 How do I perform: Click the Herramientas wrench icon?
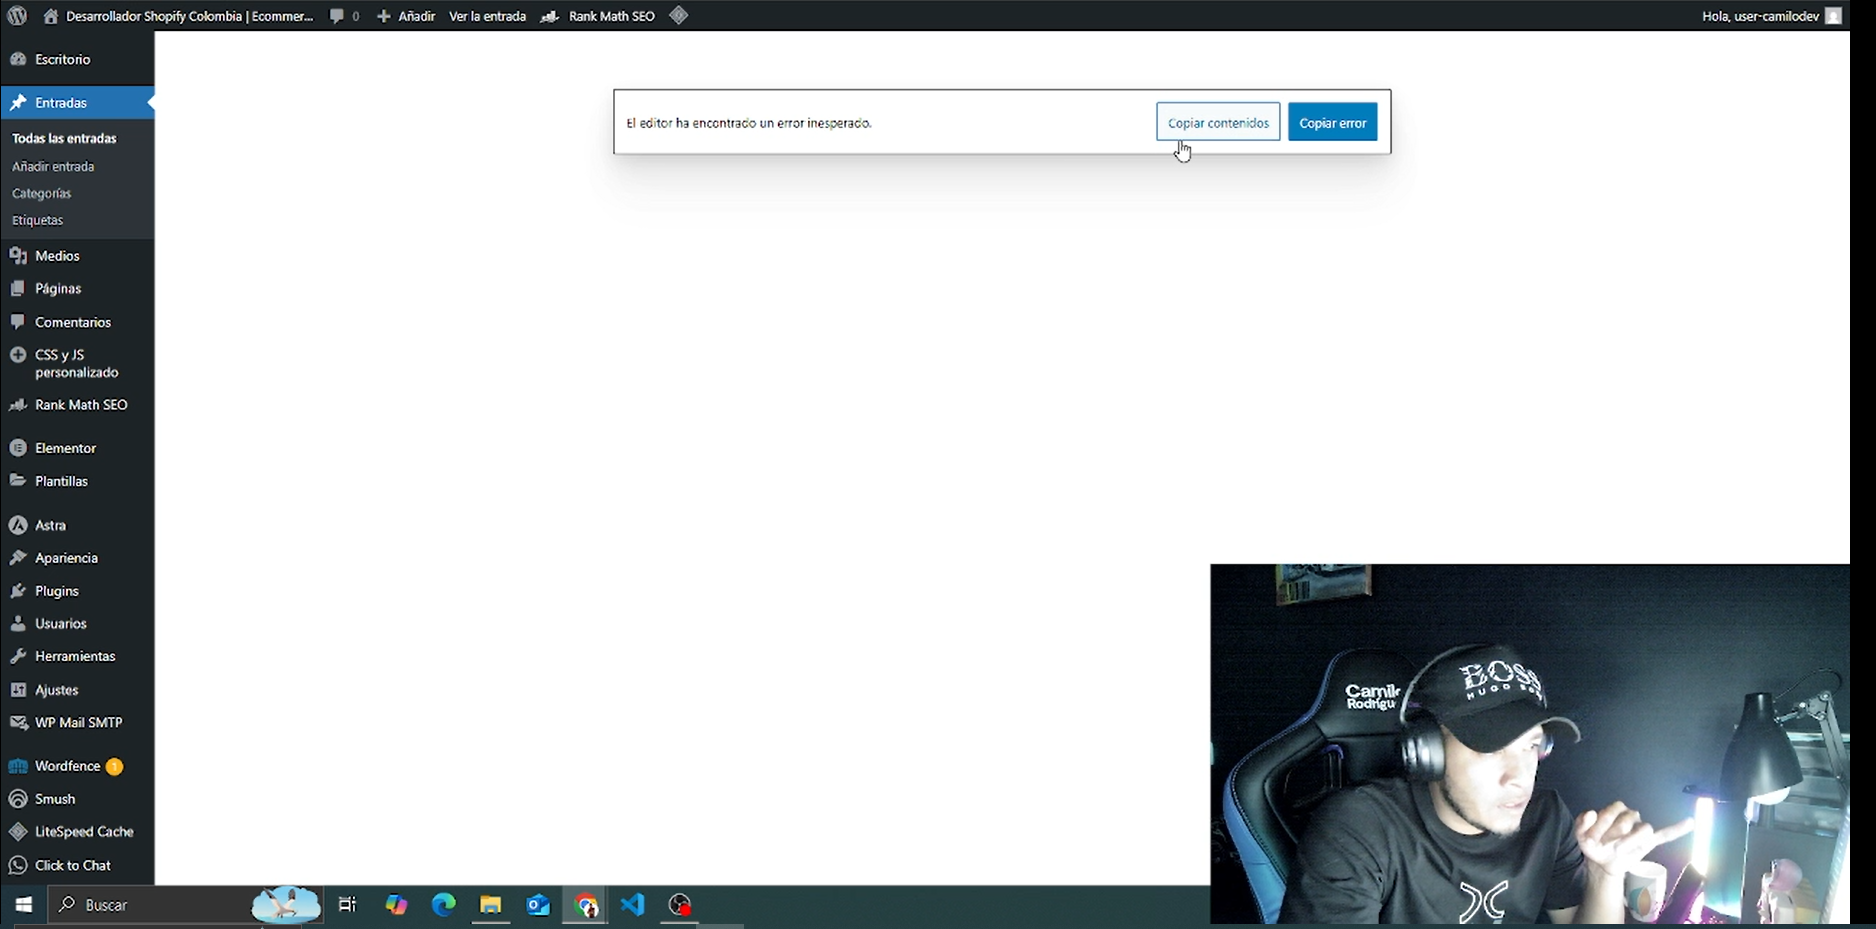point(18,657)
